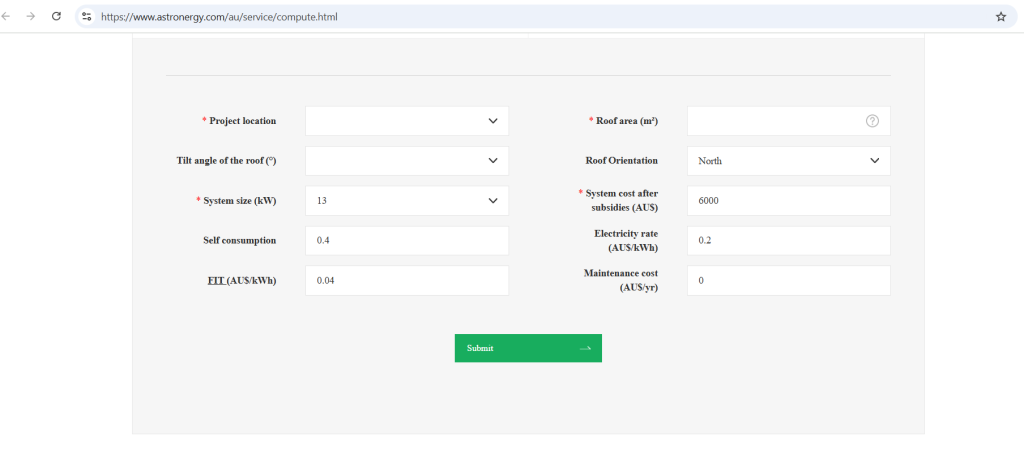Click the underlined FIT label
1024x462 pixels.
pyautogui.click(x=213, y=281)
